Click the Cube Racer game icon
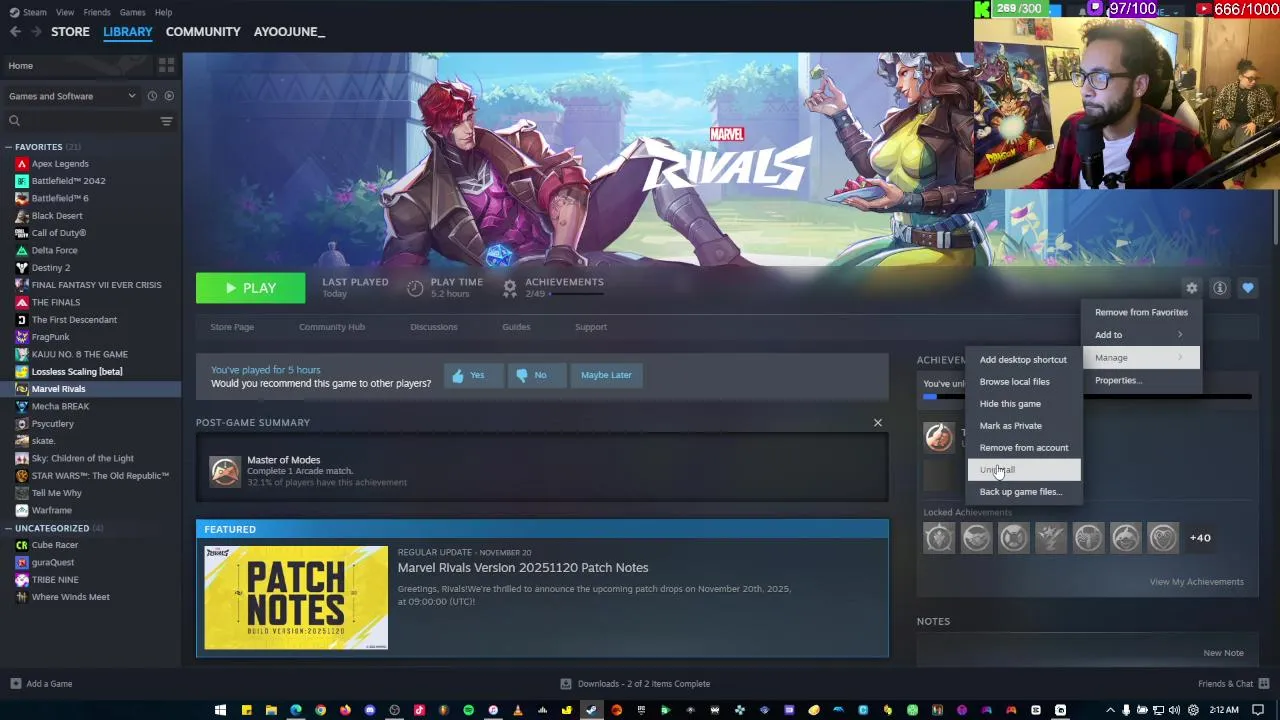This screenshot has height=720, width=1280. coord(22,545)
